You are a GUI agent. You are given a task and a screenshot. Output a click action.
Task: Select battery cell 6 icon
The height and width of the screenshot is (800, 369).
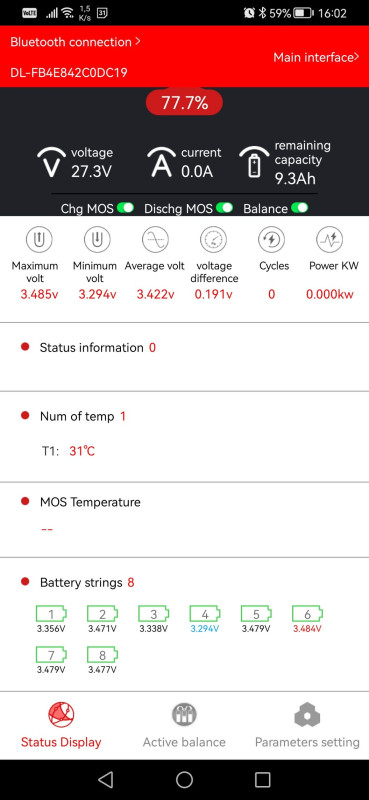(x=307, y=614)
